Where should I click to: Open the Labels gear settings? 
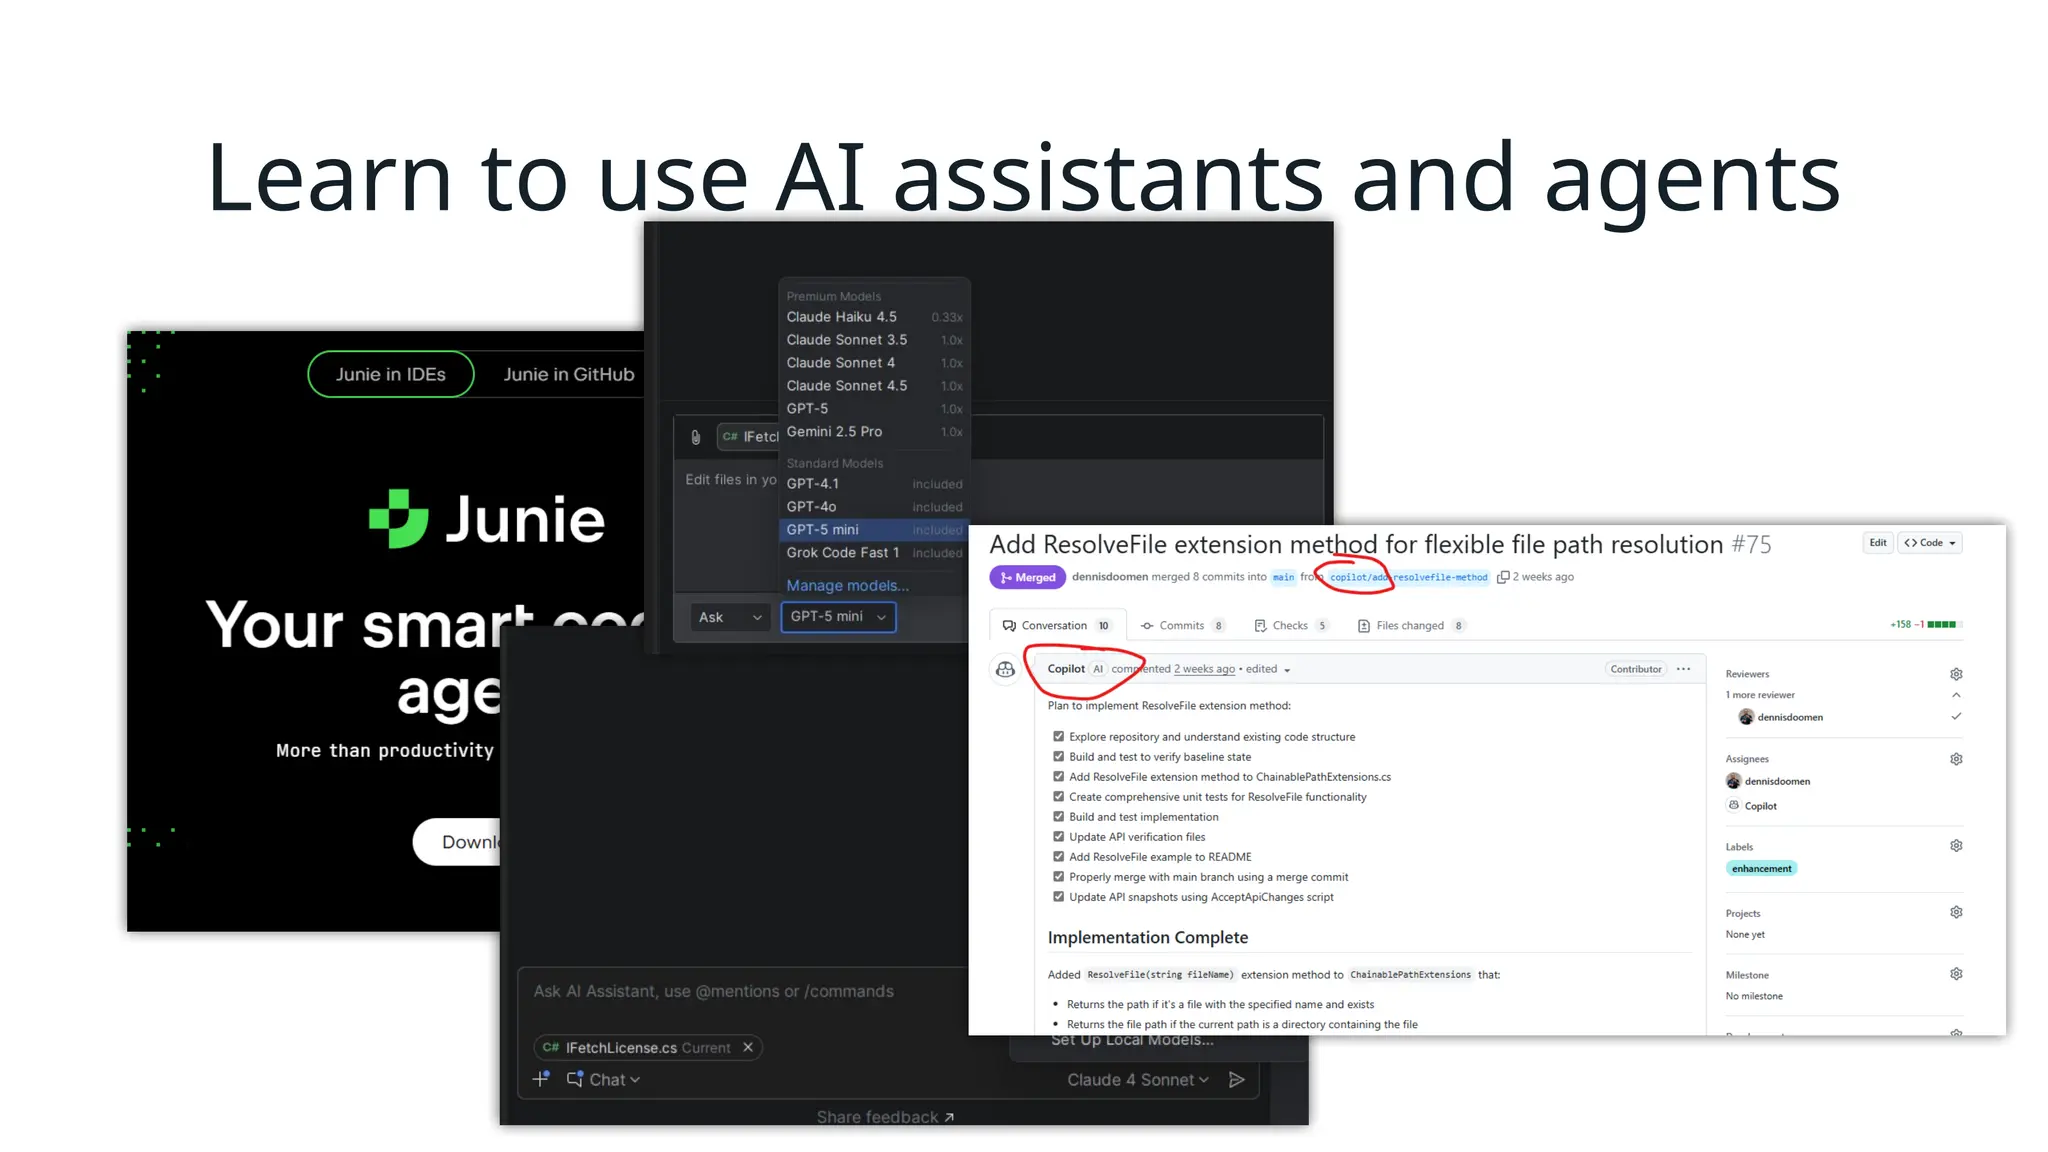1956,846
